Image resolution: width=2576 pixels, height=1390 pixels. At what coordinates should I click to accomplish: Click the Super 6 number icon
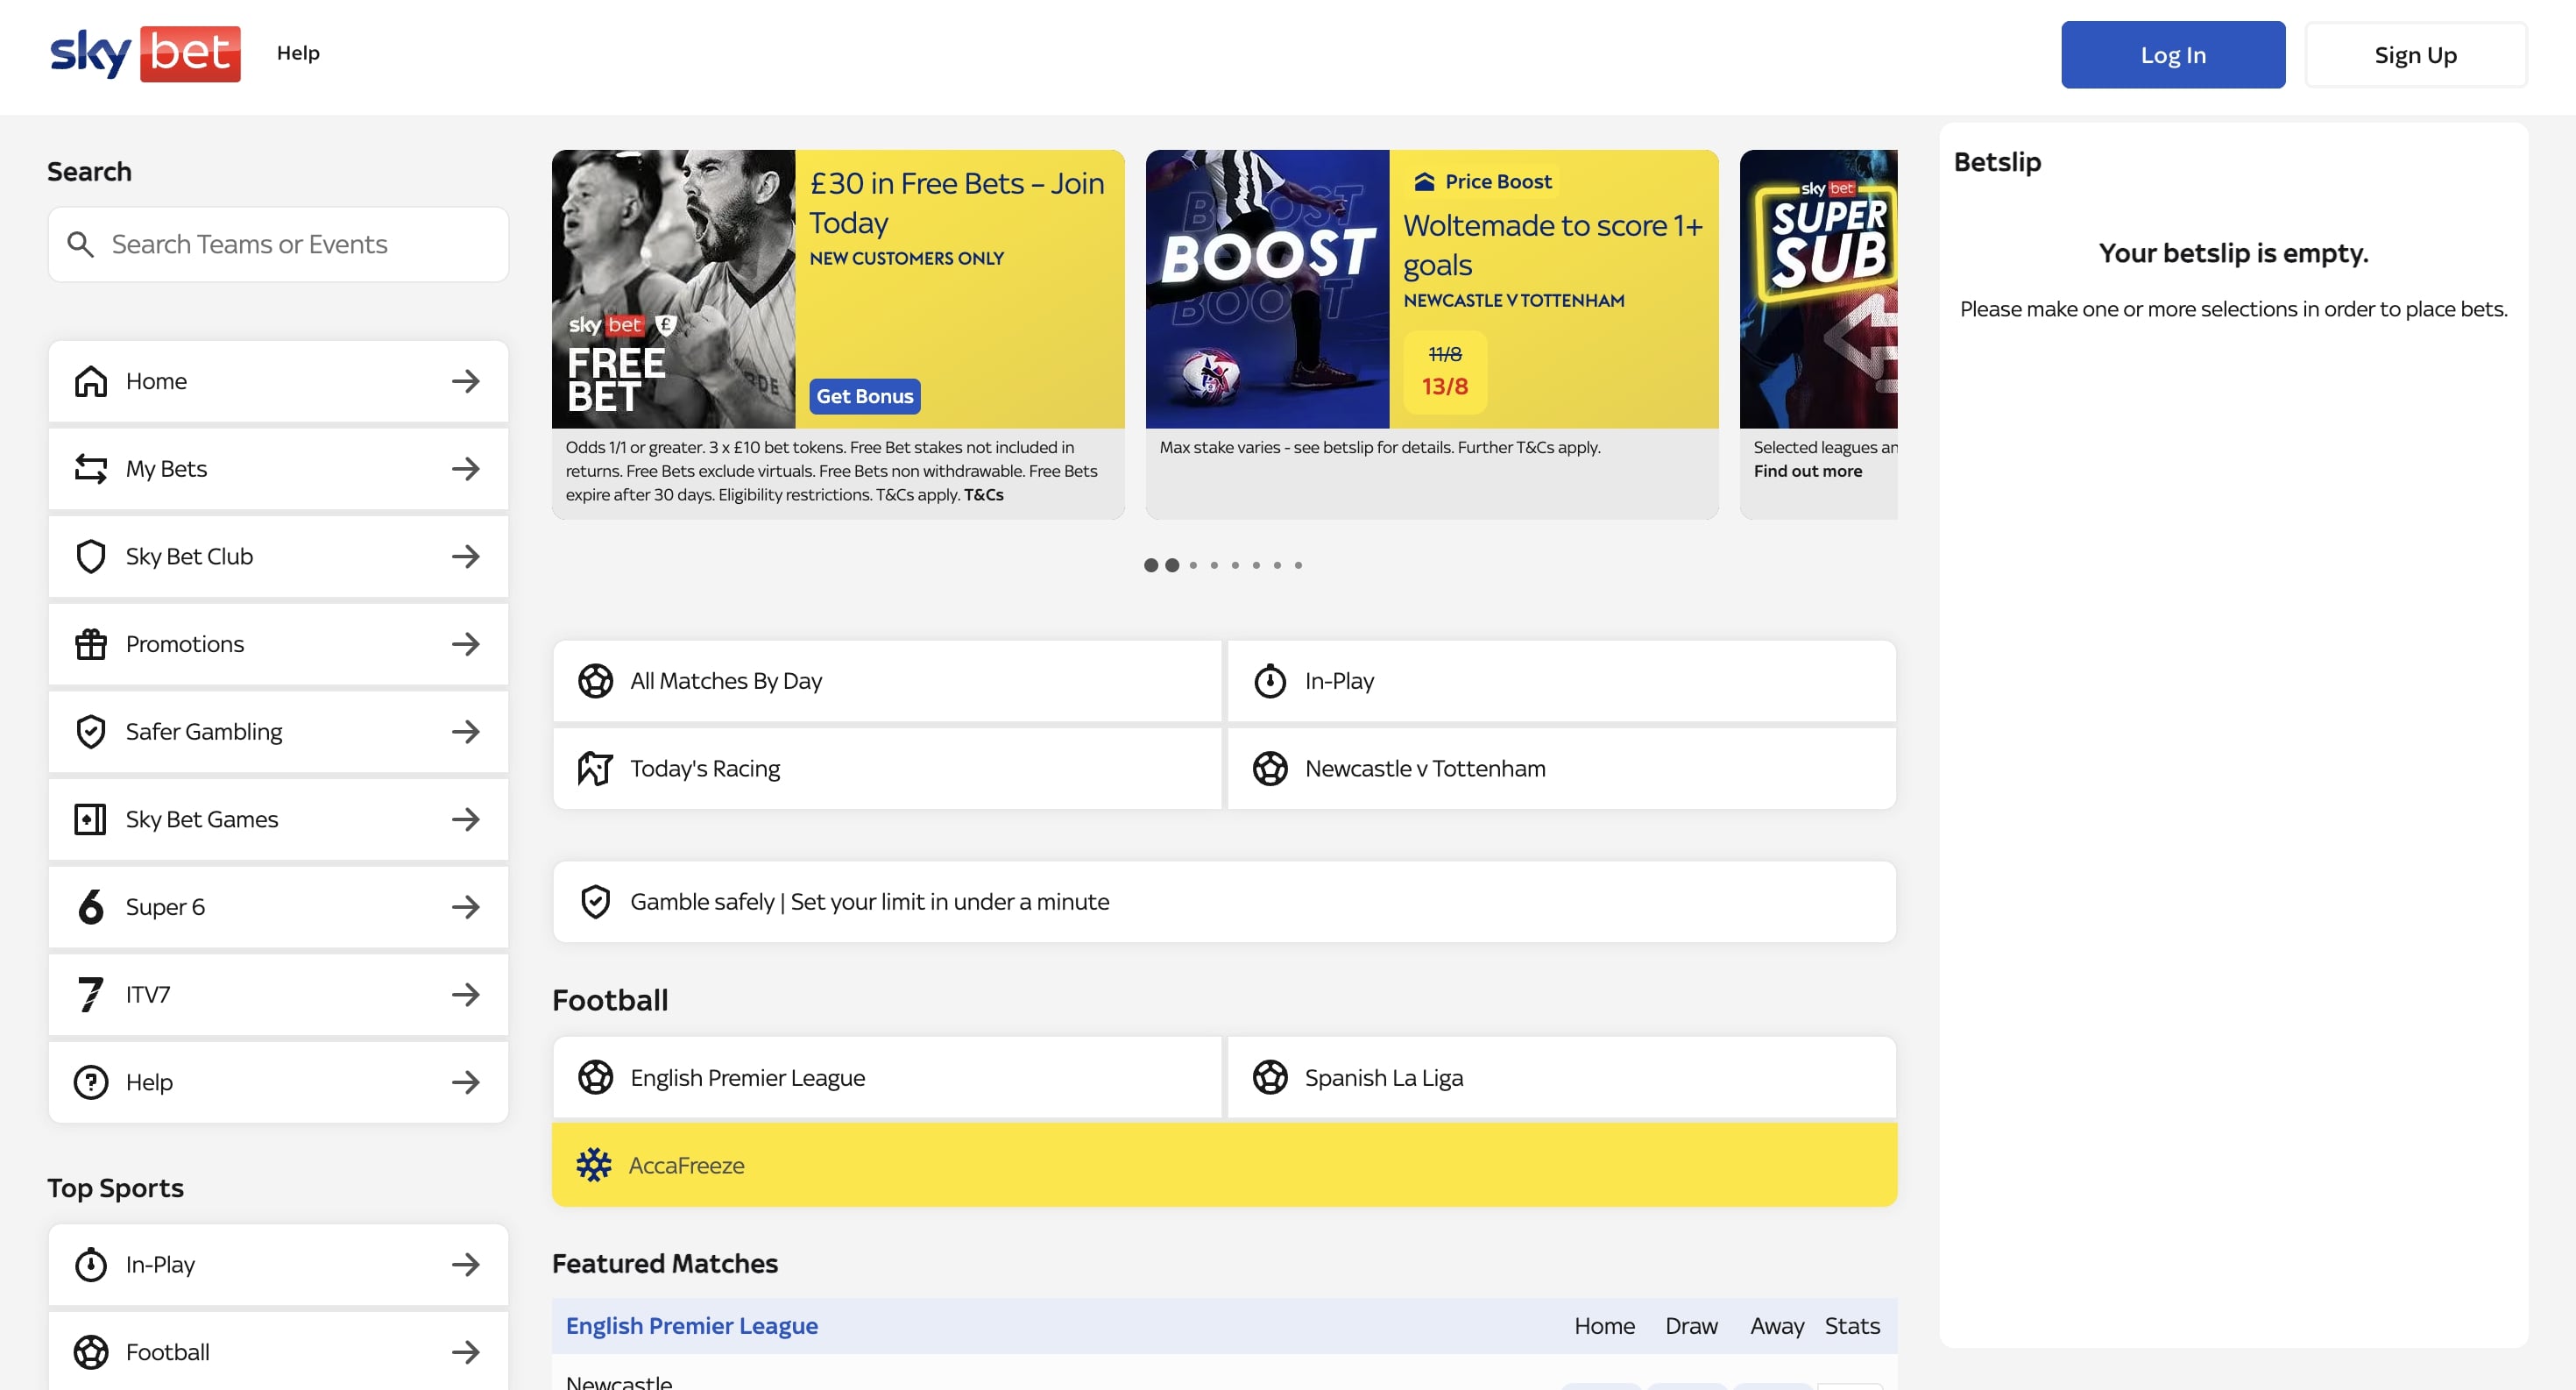point(91,907)
